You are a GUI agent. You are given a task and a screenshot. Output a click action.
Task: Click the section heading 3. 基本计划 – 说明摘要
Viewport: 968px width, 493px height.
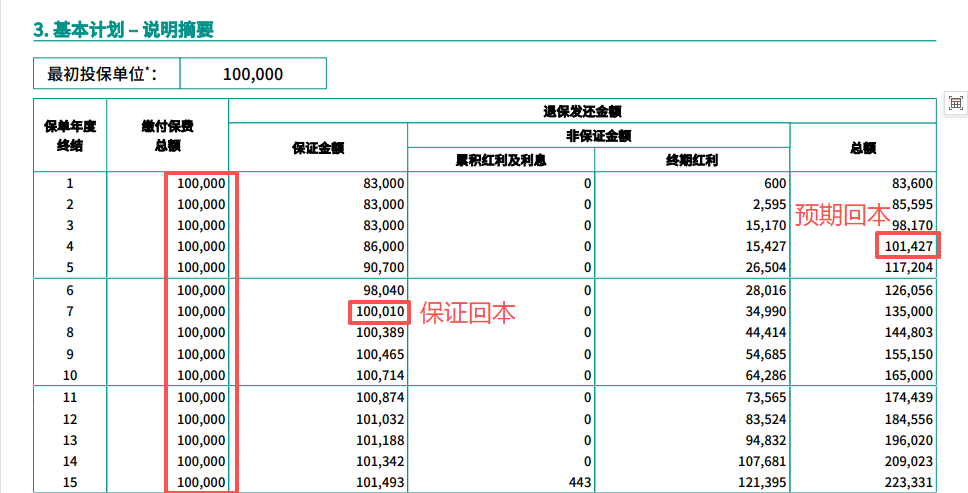123,30
